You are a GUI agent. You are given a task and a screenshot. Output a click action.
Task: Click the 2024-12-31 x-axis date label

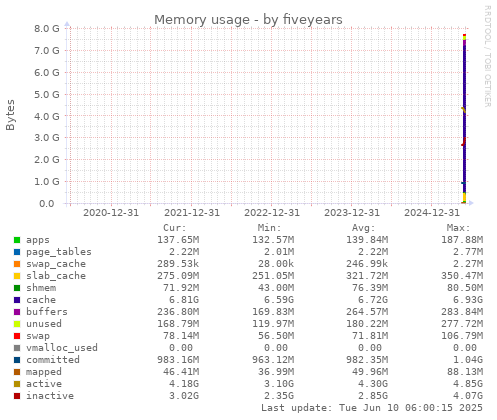click(x=432, y=213)
